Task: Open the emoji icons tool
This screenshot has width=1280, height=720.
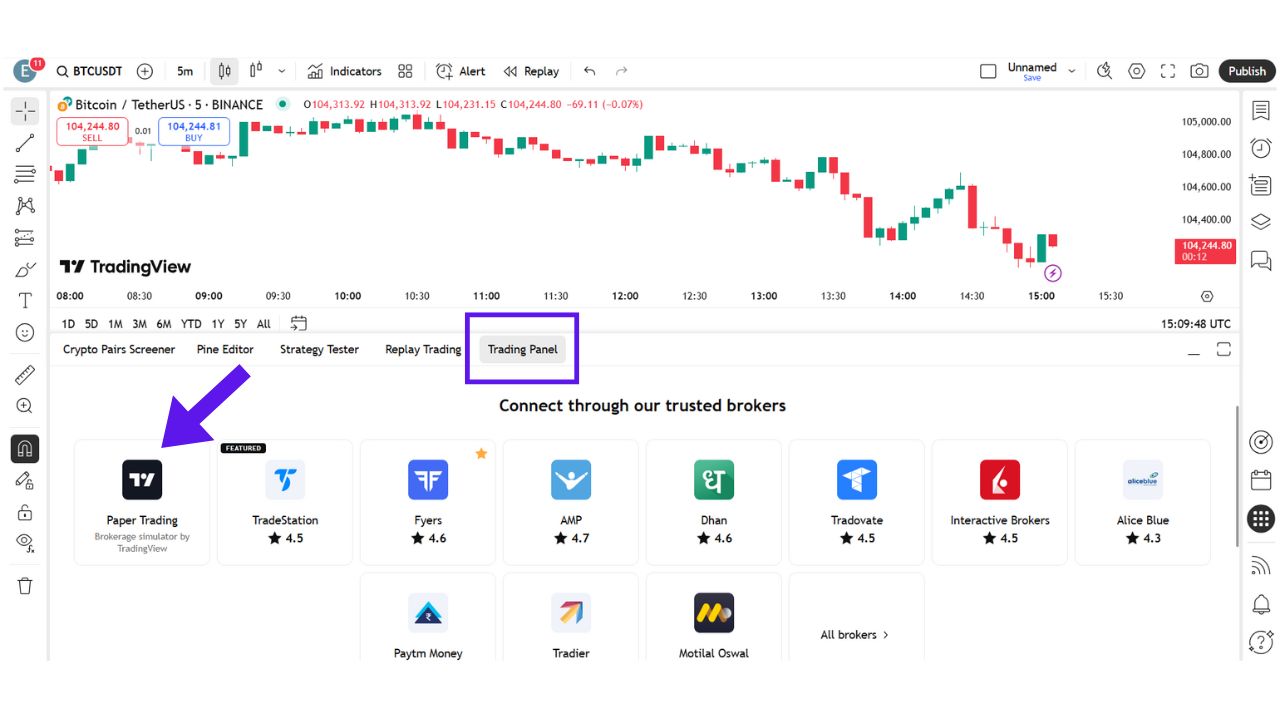Action: tap(25, 332)
